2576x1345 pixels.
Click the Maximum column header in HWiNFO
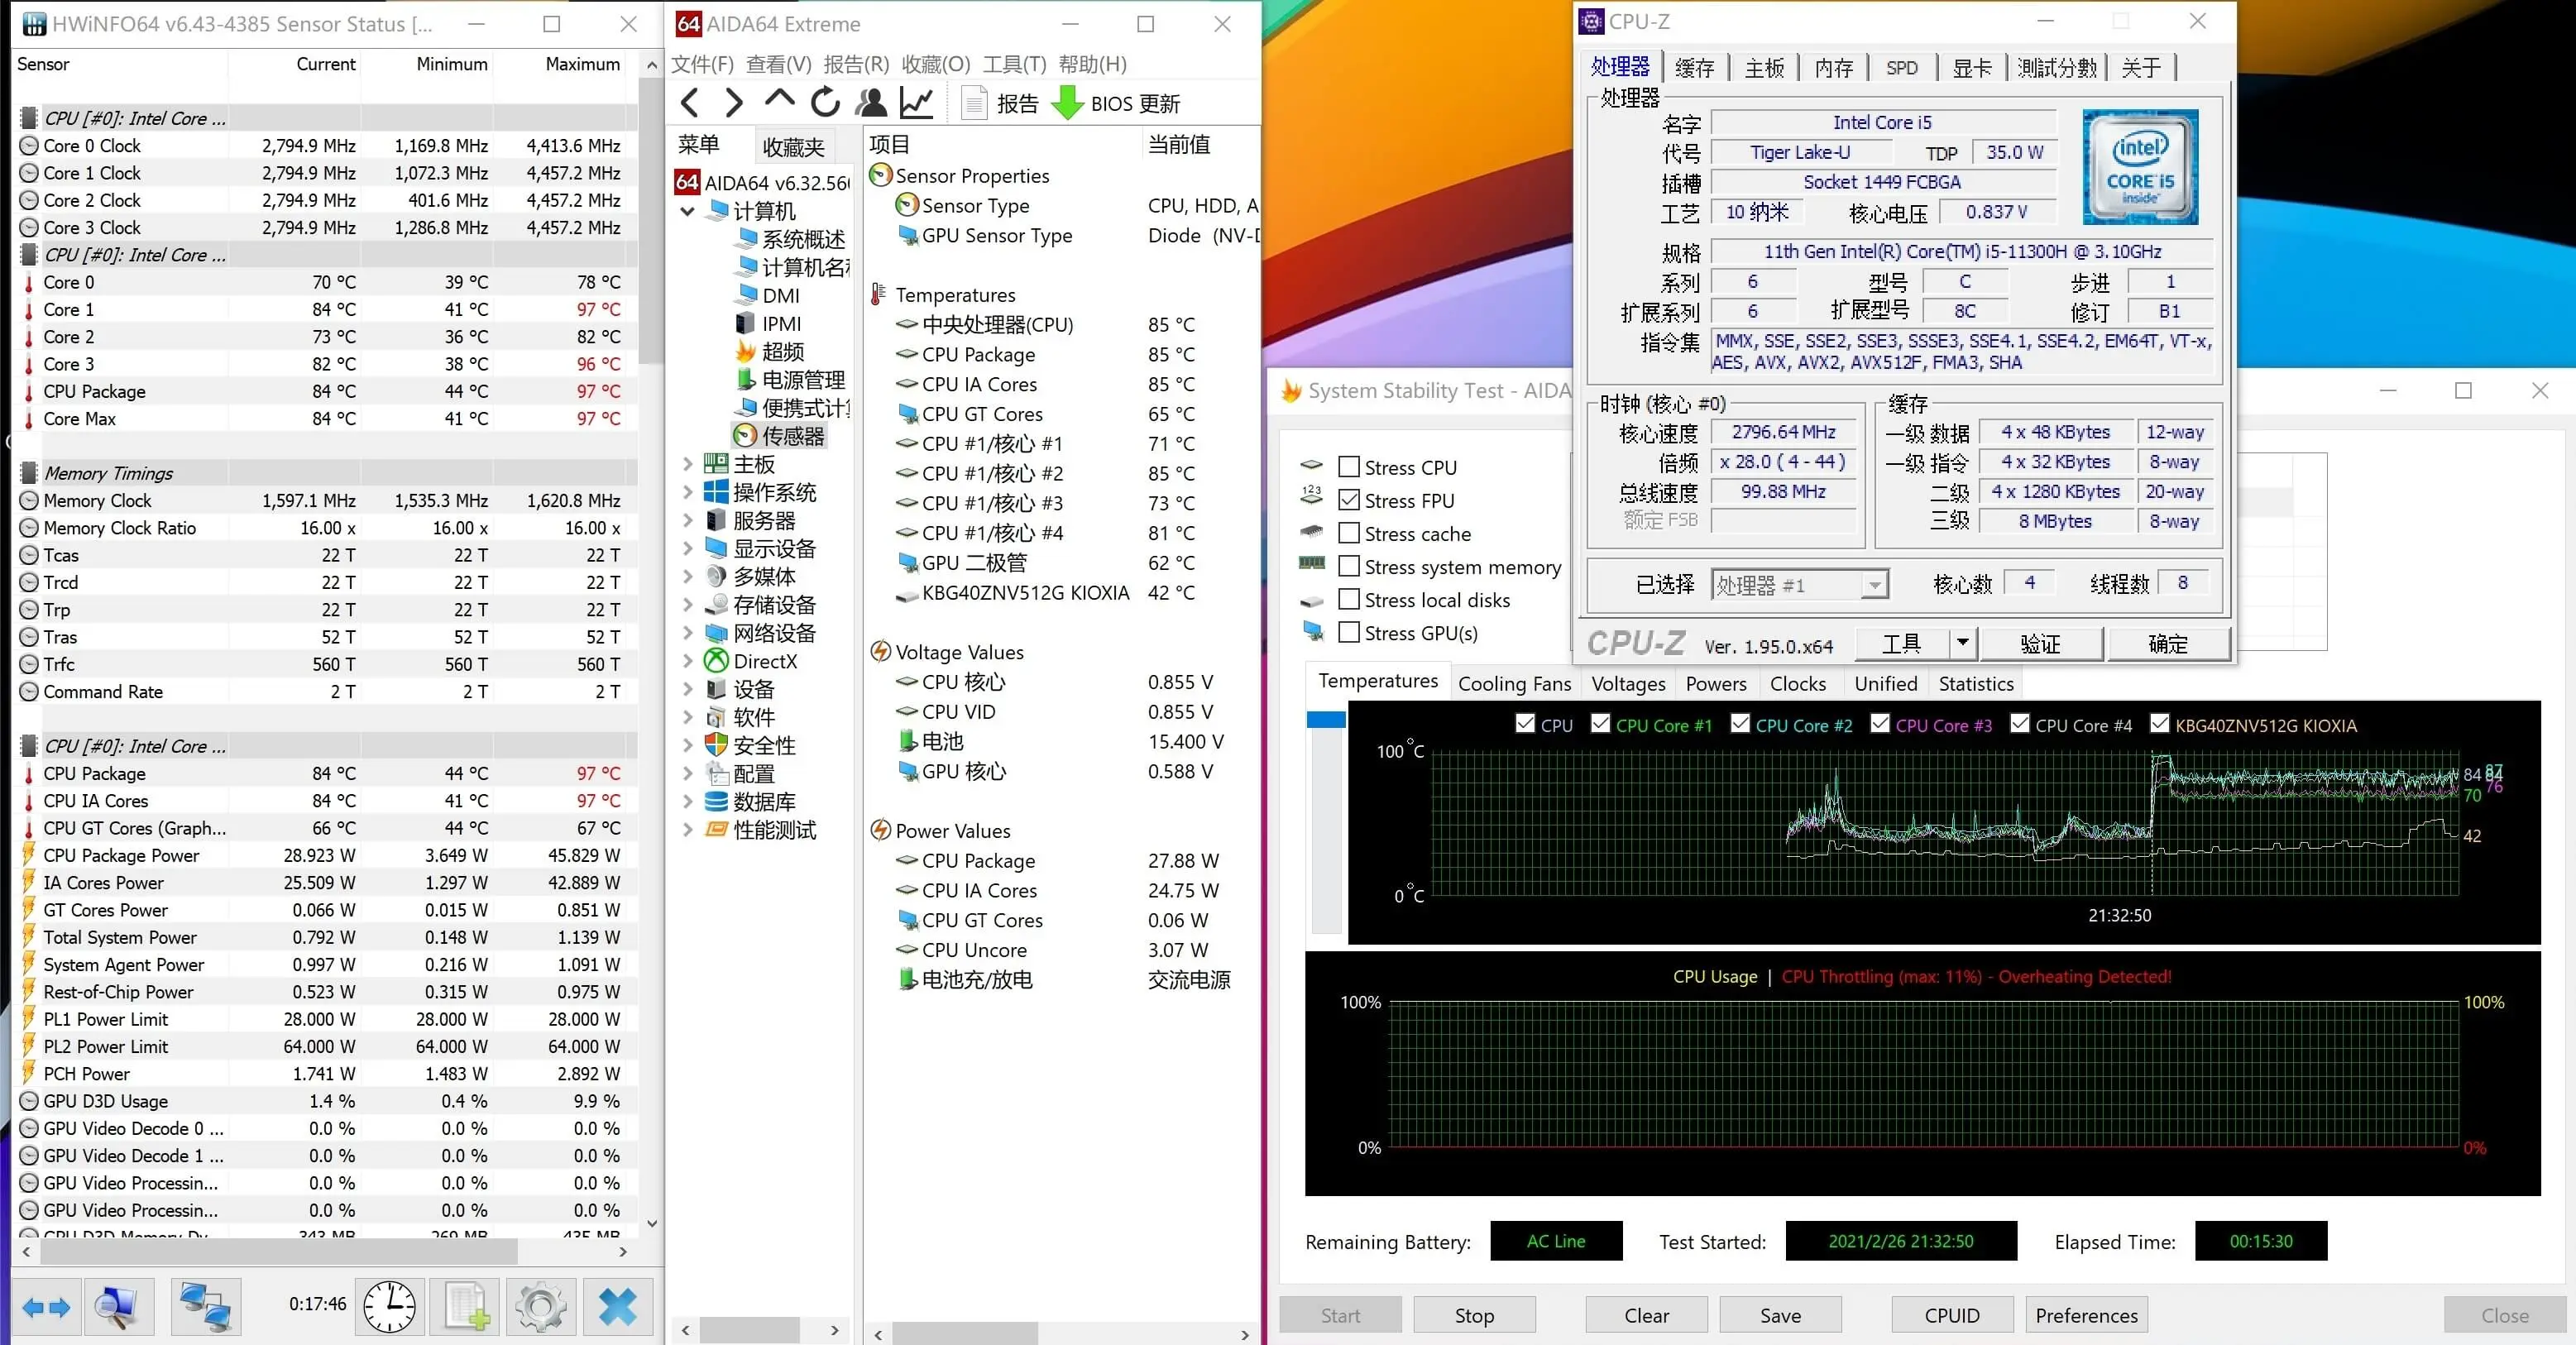(582, 64)
